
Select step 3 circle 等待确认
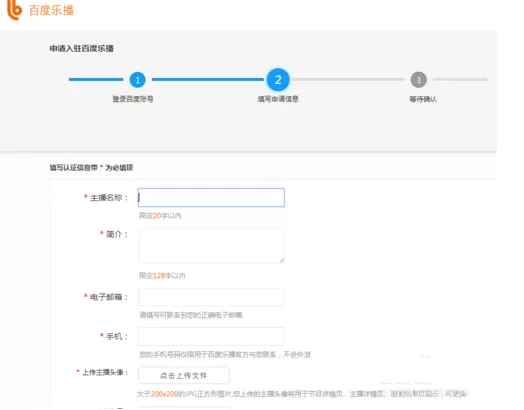pos(418,80)
